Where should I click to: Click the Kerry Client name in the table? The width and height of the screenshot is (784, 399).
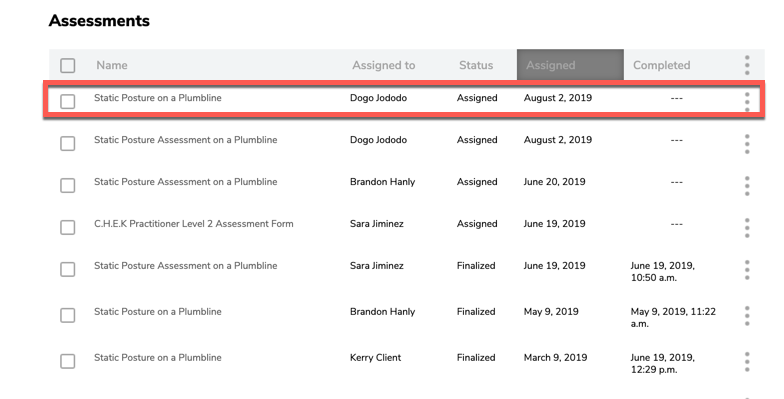[376, 358]
